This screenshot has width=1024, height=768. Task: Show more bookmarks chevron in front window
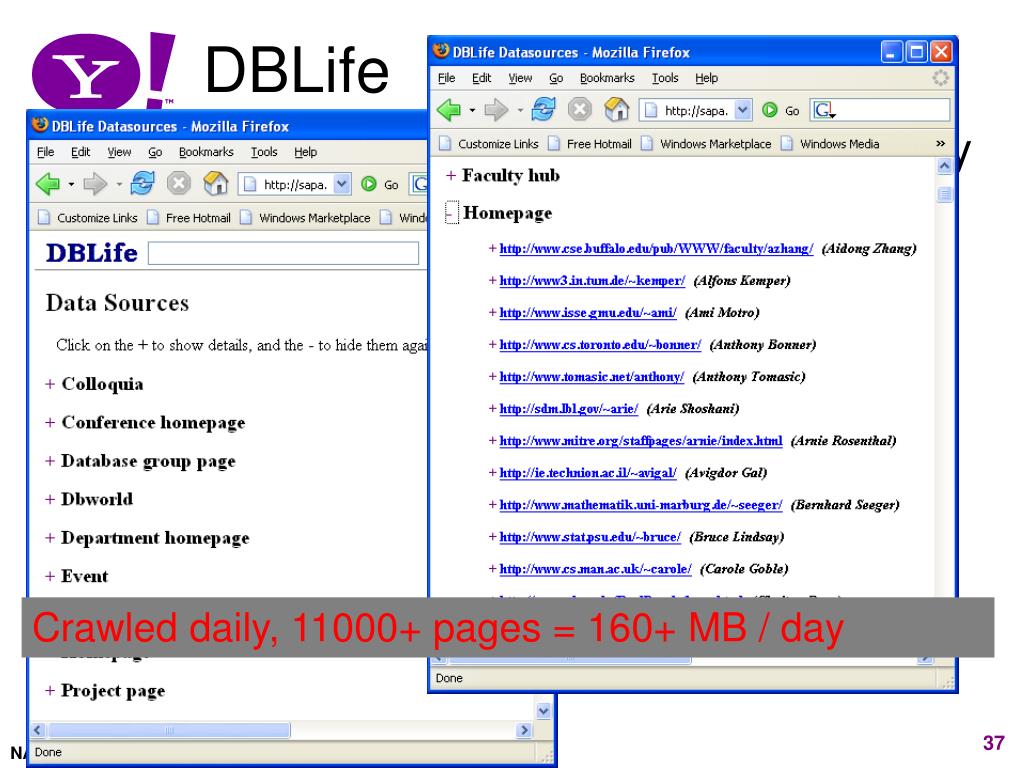[940, 144]
